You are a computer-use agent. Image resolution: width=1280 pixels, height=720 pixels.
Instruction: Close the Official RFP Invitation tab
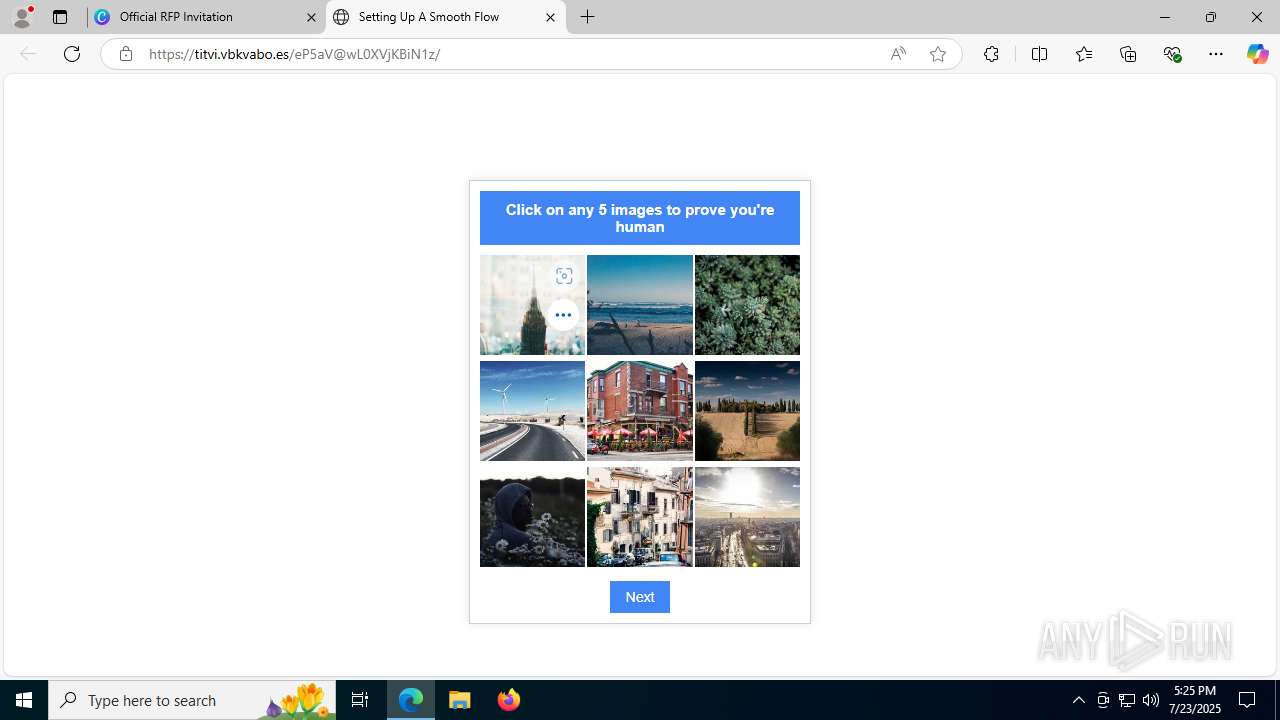[x=311, y=17]
